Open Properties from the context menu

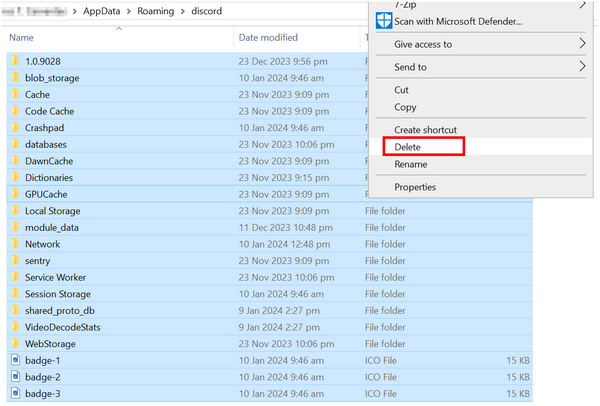point(415,187)
